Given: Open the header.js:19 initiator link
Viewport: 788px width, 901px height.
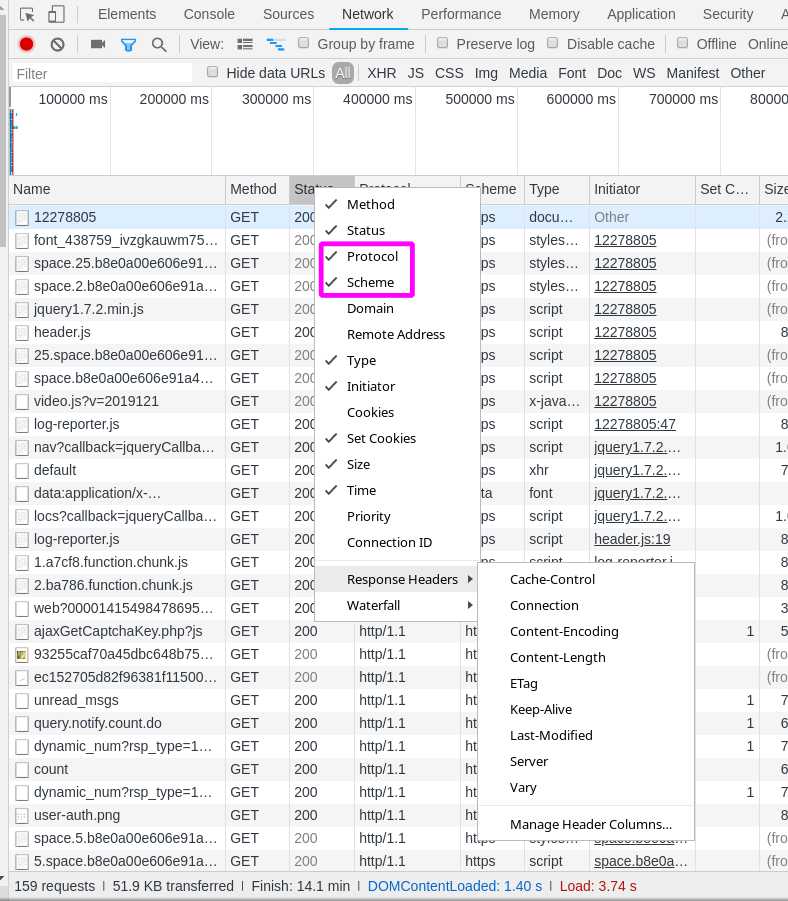Looking at the screenshot, I should tap(632, 540).
